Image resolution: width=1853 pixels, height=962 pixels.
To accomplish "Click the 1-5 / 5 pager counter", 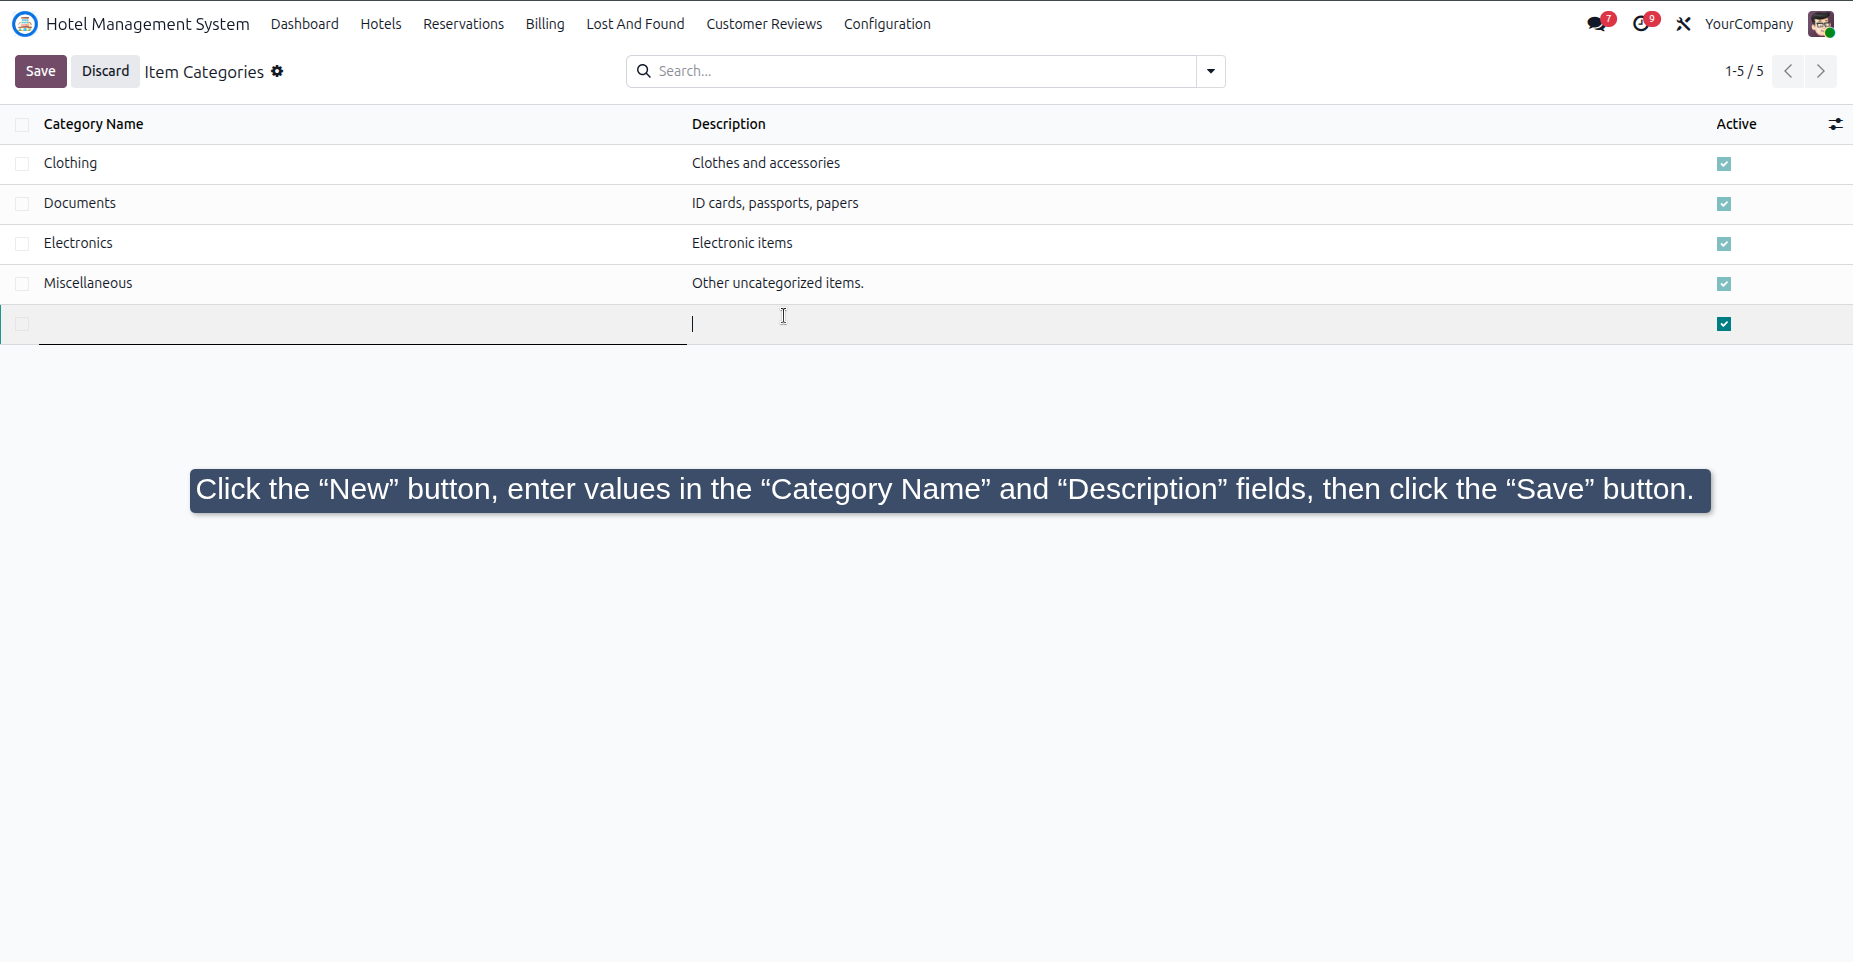I will 1744,71.
